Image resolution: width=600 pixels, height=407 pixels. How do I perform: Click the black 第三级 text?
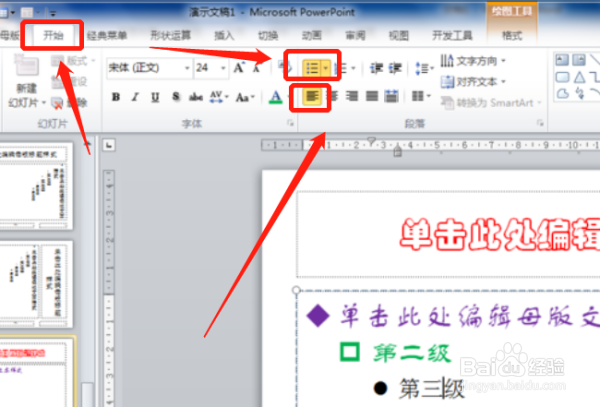432,389
